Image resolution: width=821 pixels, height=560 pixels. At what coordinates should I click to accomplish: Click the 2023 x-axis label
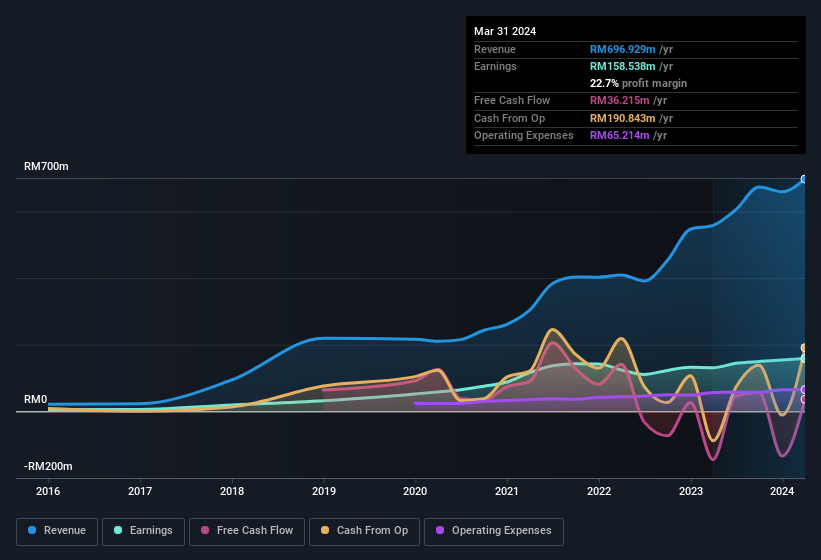pos(691,491)
